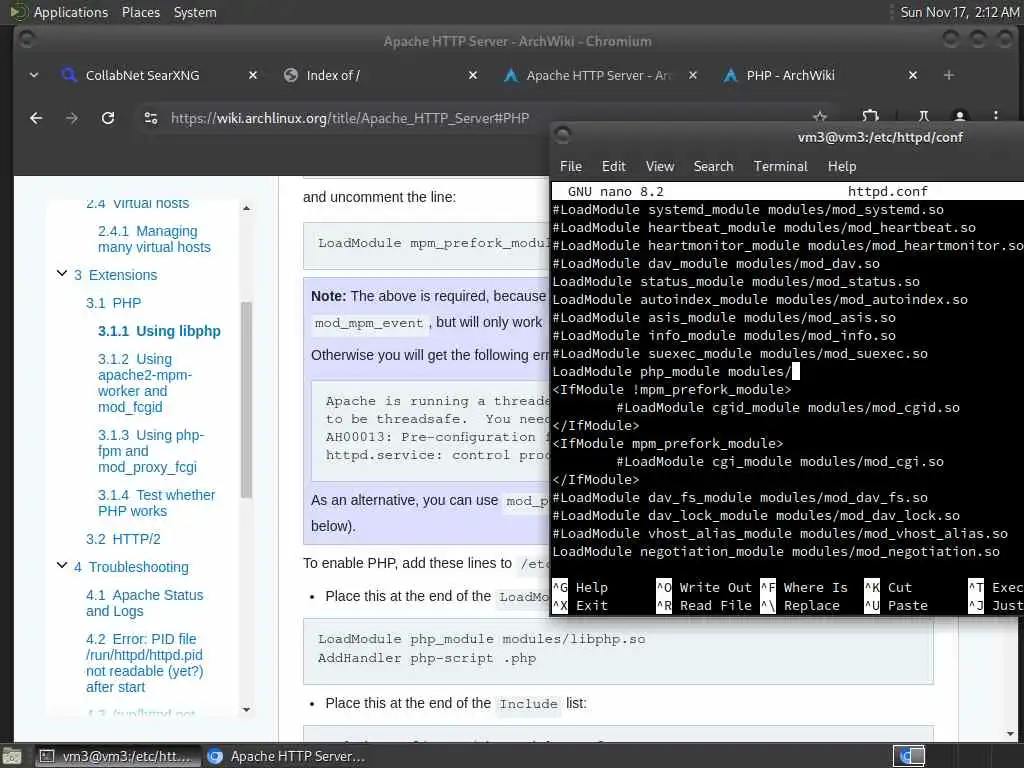This screenshot has height=768, width=1024.
Task: Open the terminal Search menu
Action: point(713,167)
